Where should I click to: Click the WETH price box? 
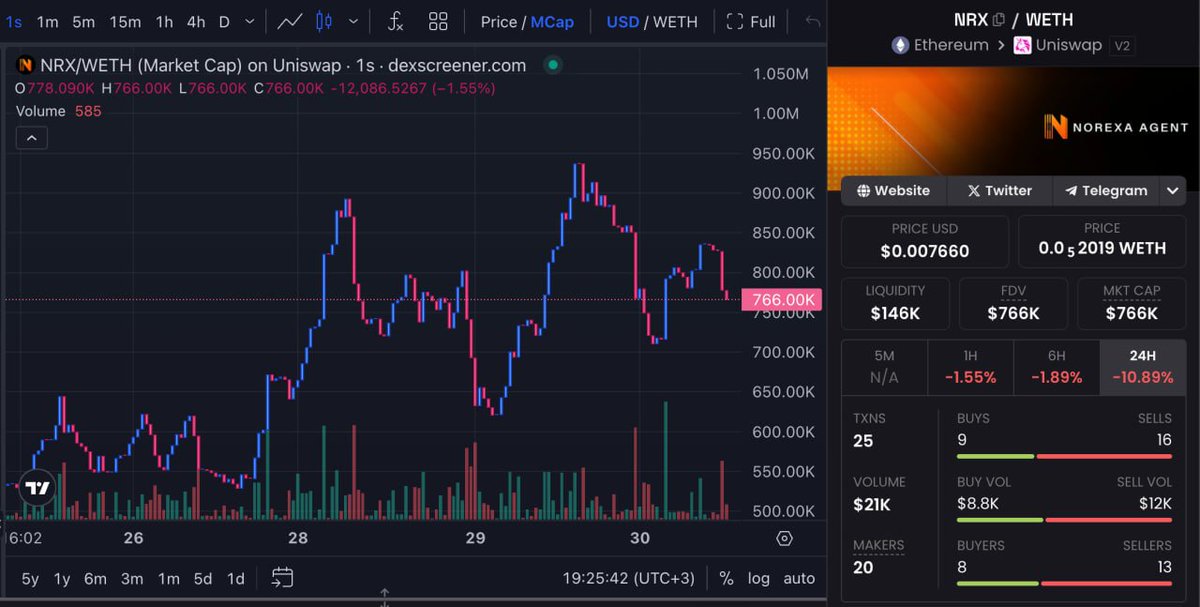point(1102,241)
